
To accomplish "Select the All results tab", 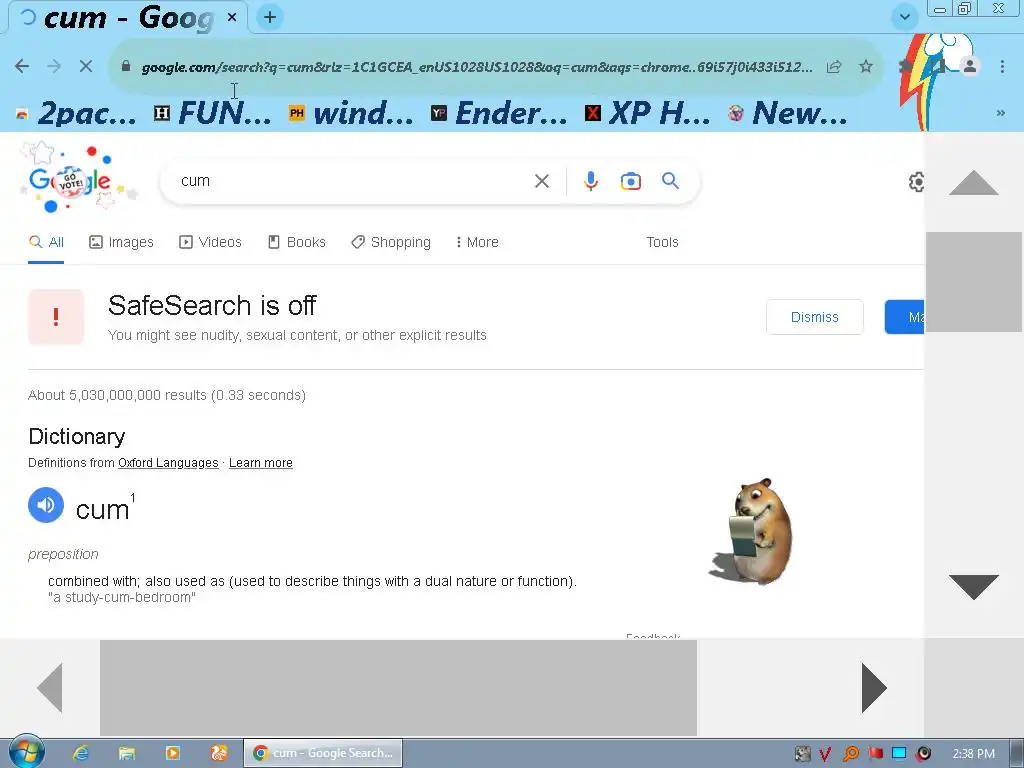I will [46, 242].
